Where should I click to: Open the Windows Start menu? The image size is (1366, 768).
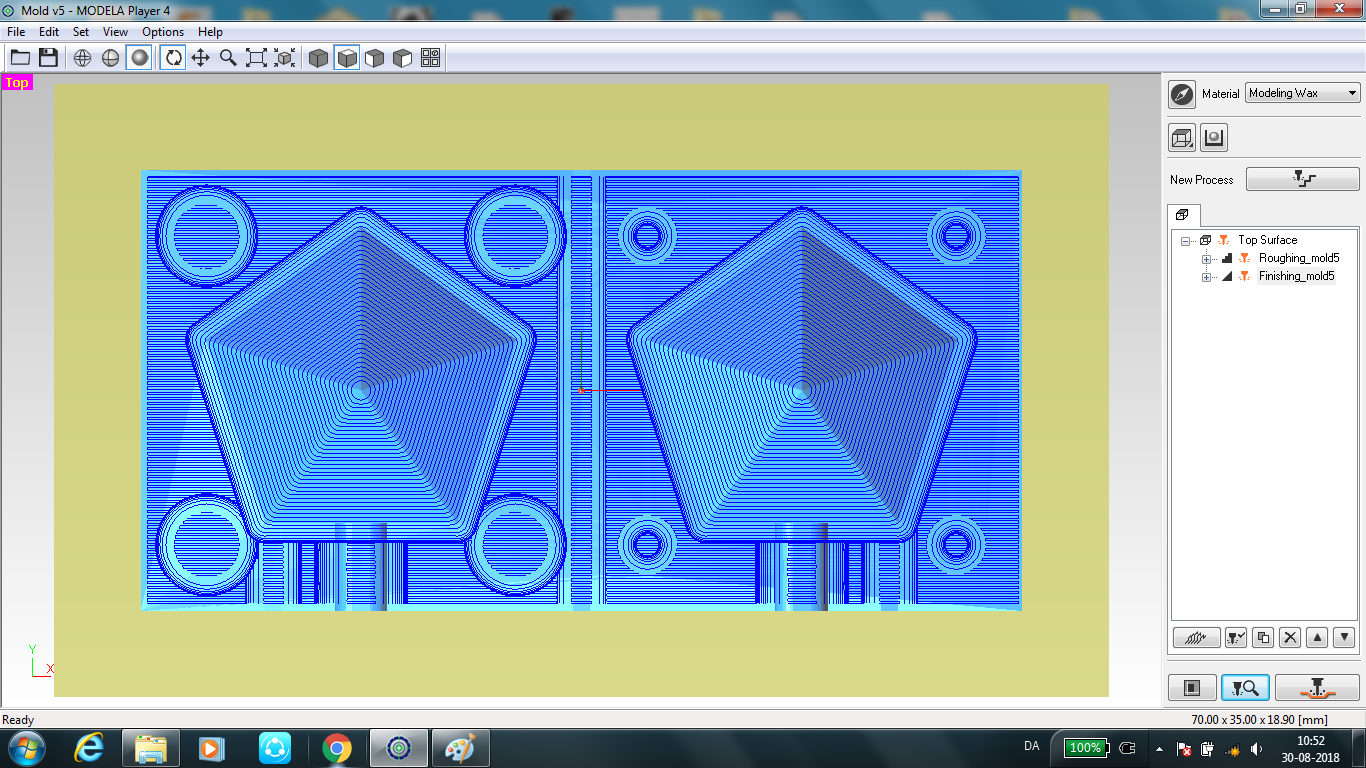click(x=26, y=748)
